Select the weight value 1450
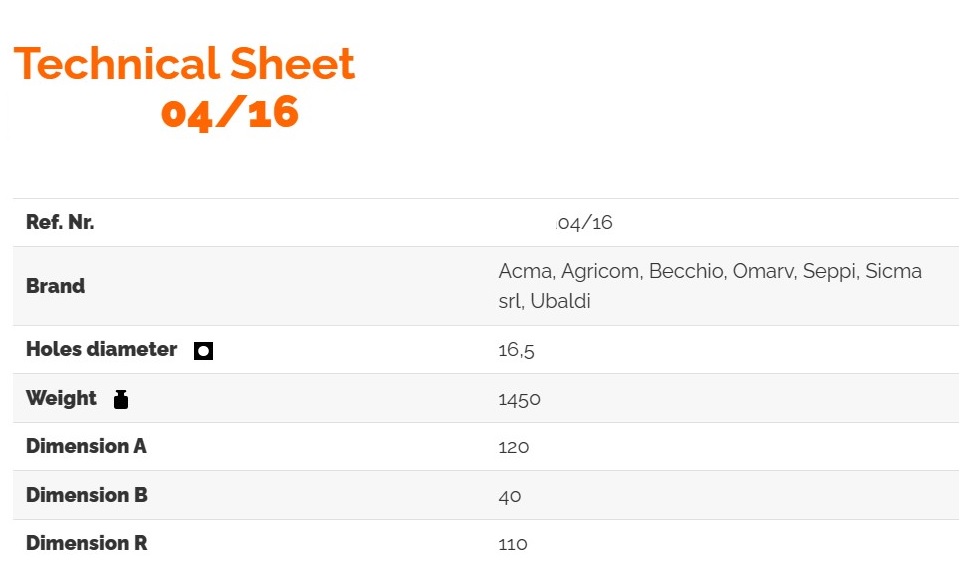 [x=519, y=399]
